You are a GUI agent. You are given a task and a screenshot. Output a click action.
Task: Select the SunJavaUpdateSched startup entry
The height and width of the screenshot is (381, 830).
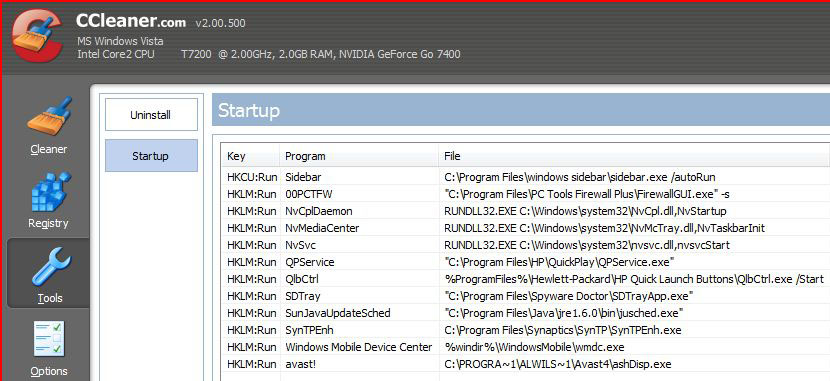[526, 313]
